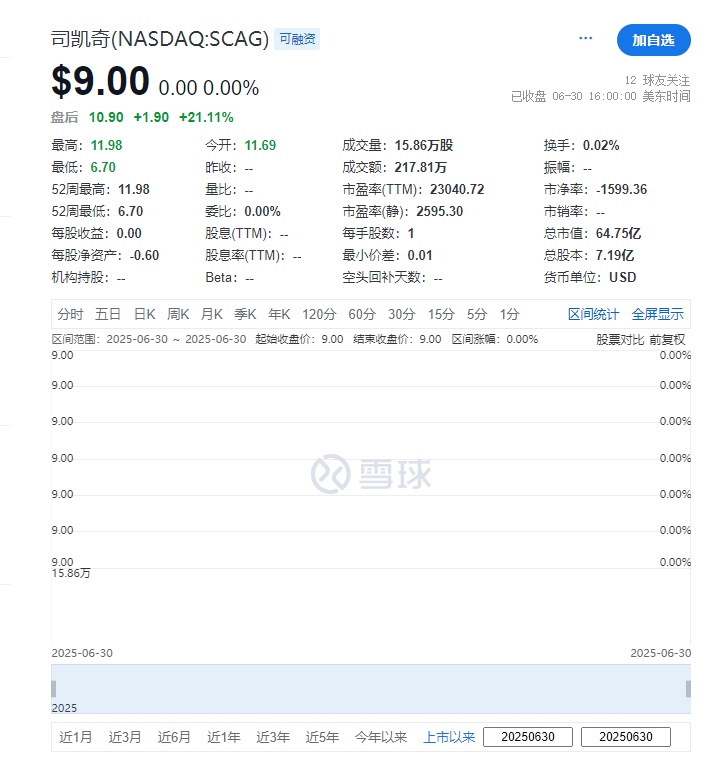This screenshot has width=717, height=764.
Task: Select the 上市以来 range
Action: tap(449, 737)
